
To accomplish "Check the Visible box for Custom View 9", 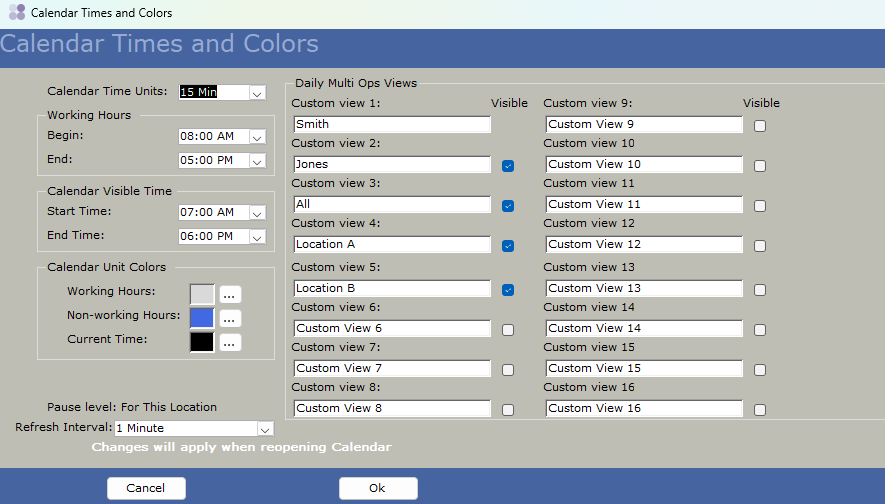I will point(760,126).
